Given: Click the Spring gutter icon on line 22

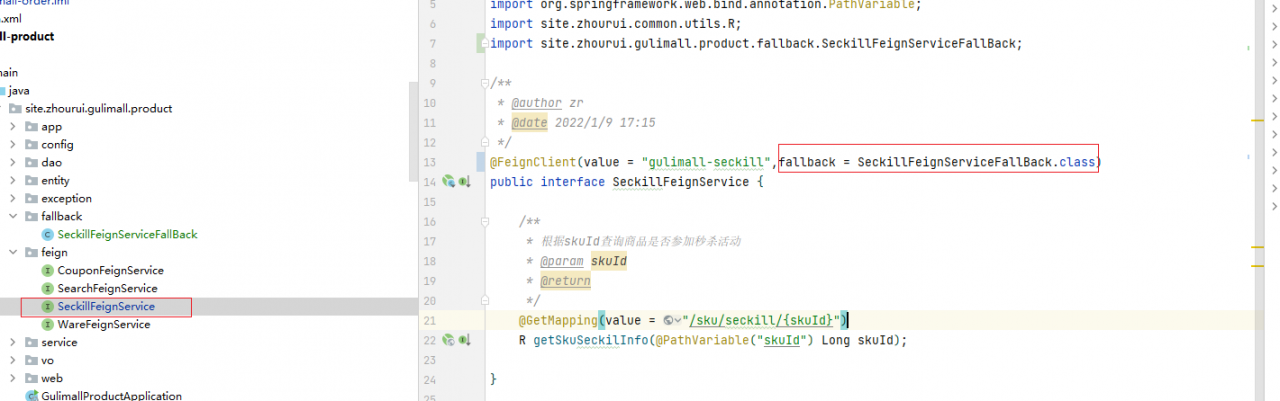Looking at the screenshot, I should pos(449,340).
